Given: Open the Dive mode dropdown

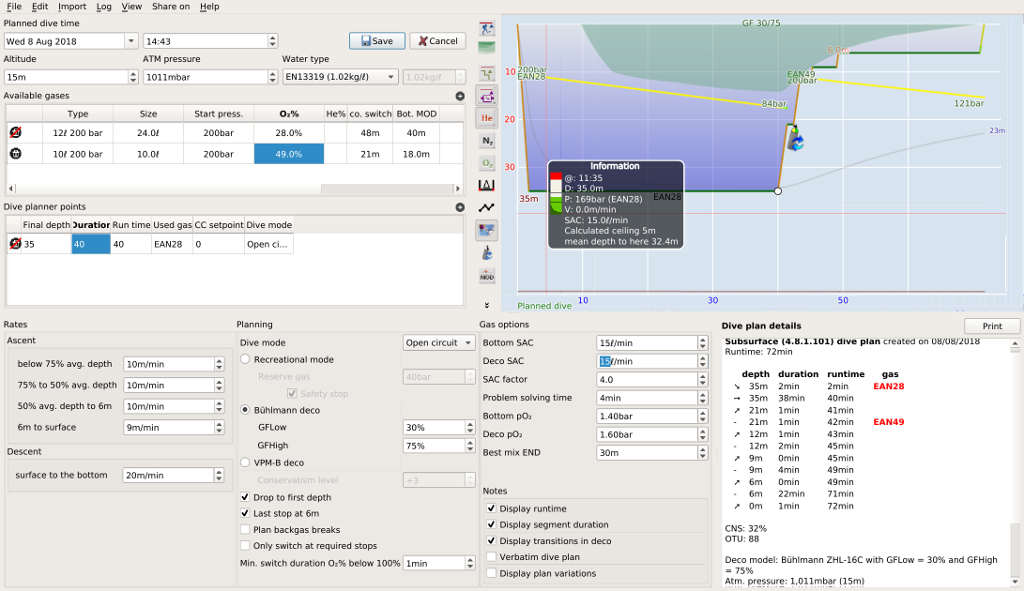Looking at the screenshot, I should [x=437, y=342].
